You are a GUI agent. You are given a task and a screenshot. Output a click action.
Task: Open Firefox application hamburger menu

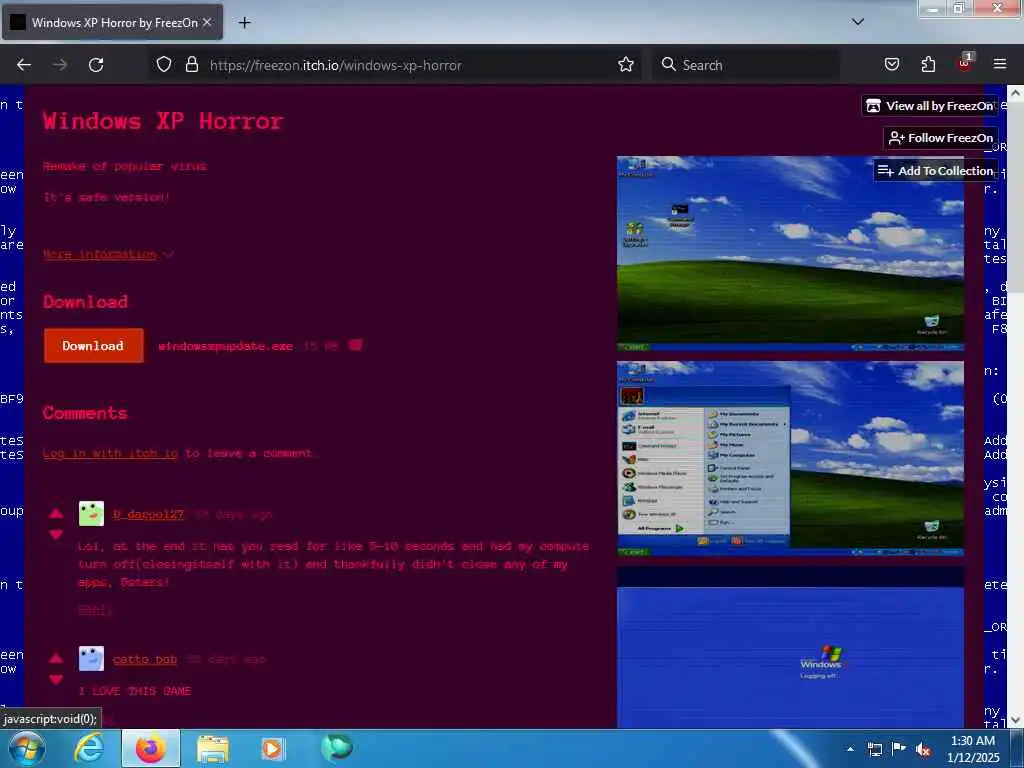click(1000, 64)
